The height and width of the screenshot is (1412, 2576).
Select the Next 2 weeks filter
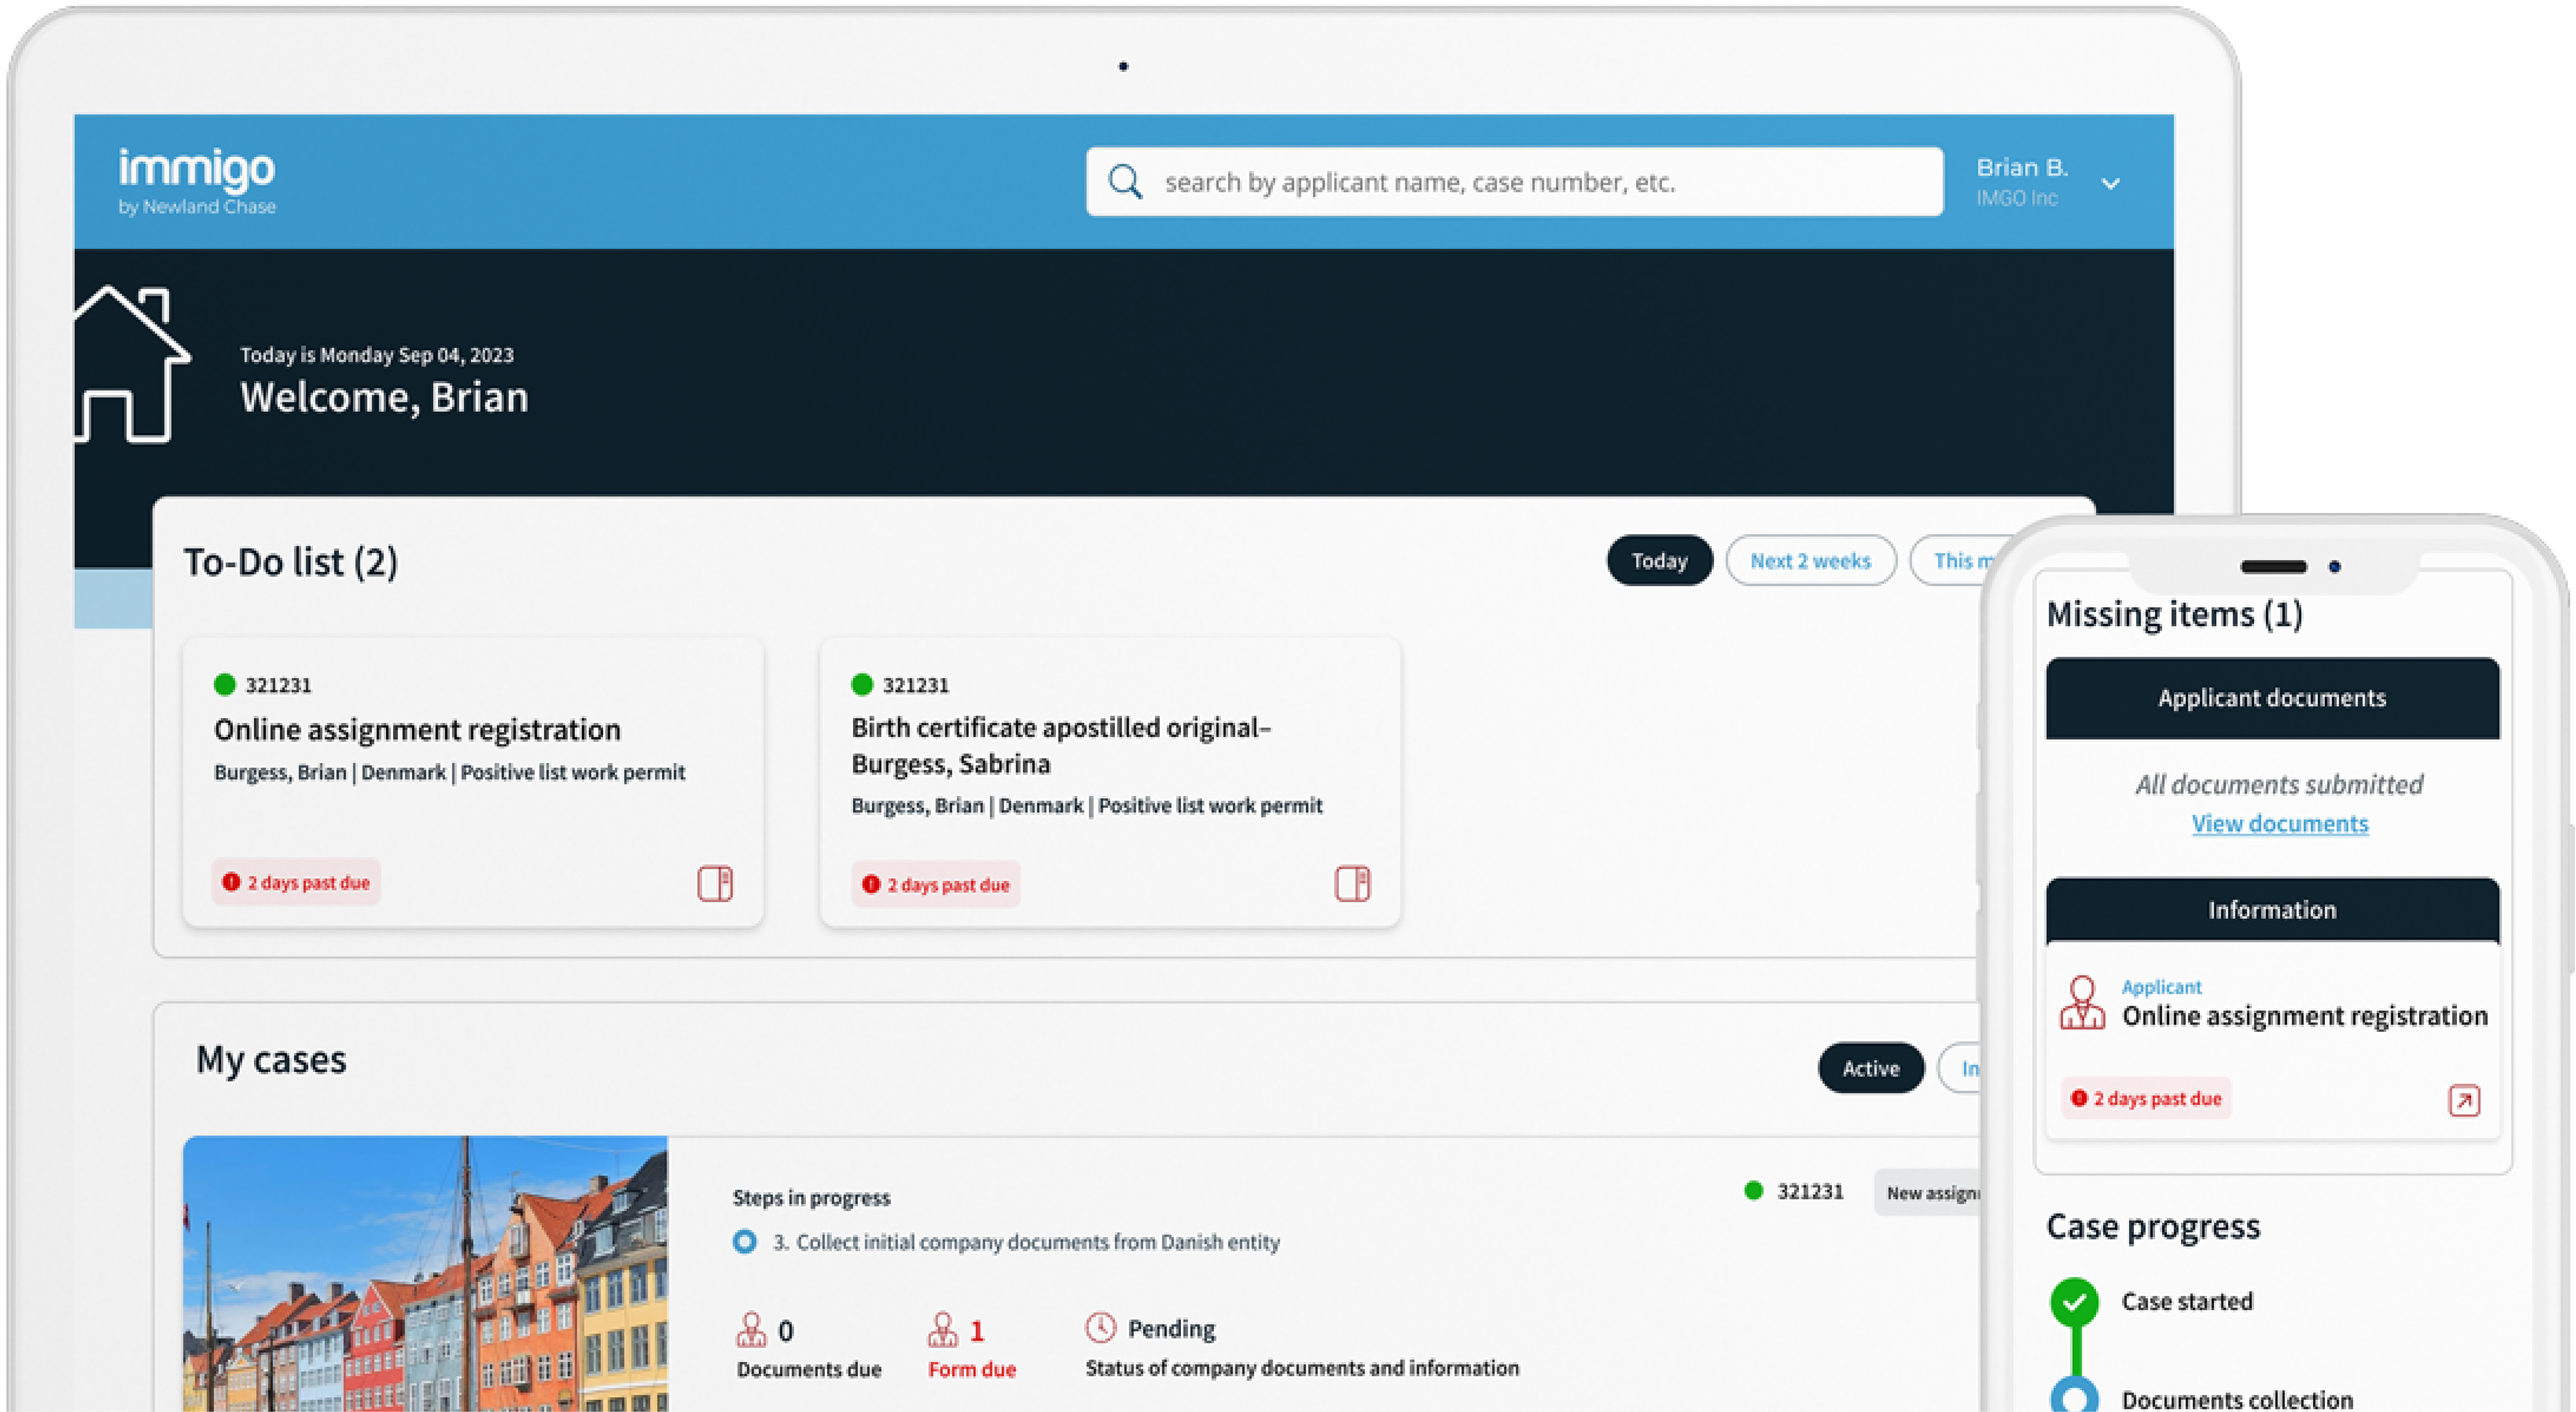pos(1810,561)
